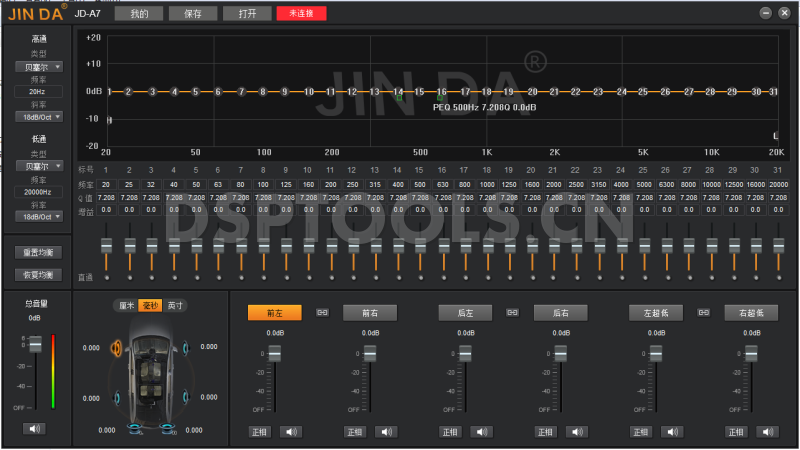Mute the 右超低 channel speaker icon
This screenshot has height=450, width=800.
767,432
